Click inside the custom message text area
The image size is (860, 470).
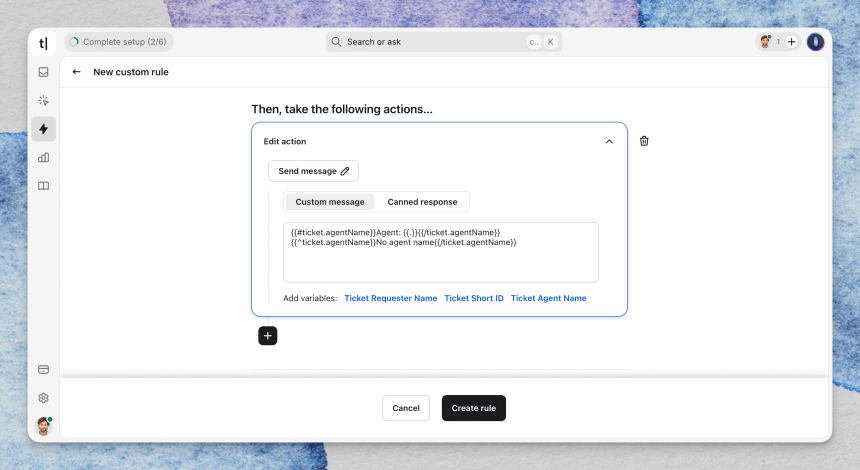coord(440,252)
